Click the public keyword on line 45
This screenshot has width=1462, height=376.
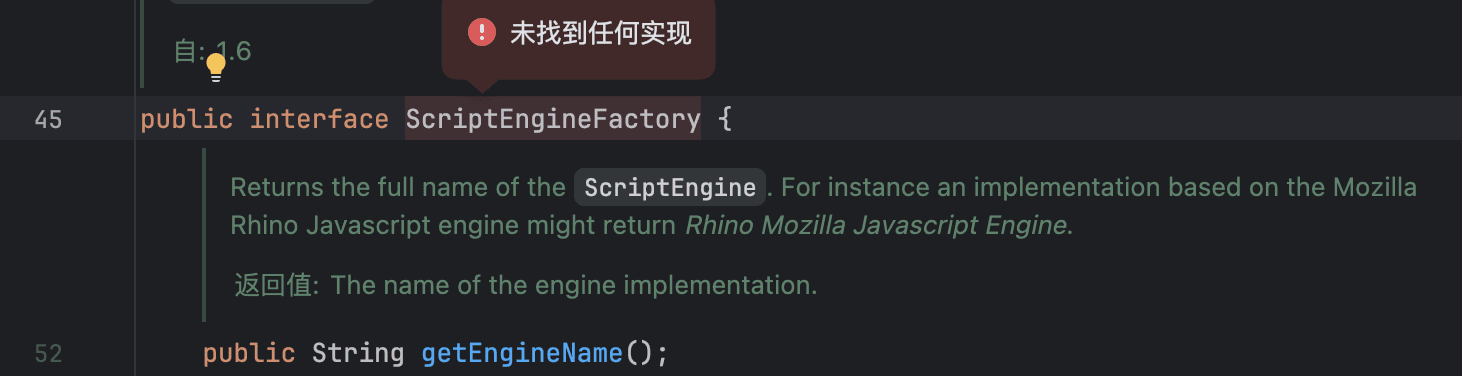tap(187, 119)
